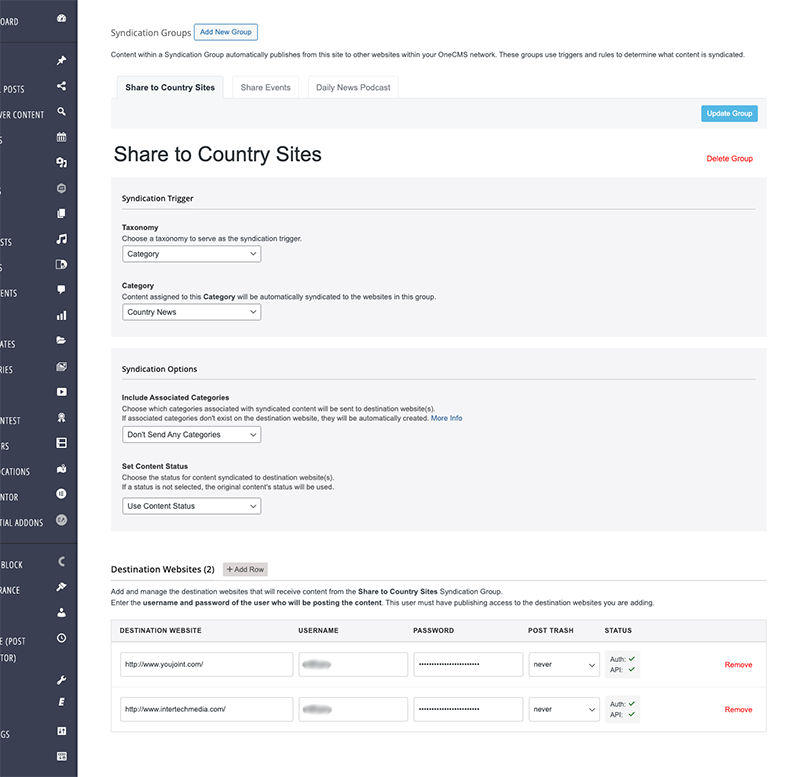Focus the password field for youjoint.com

click(x=468, y=664)
